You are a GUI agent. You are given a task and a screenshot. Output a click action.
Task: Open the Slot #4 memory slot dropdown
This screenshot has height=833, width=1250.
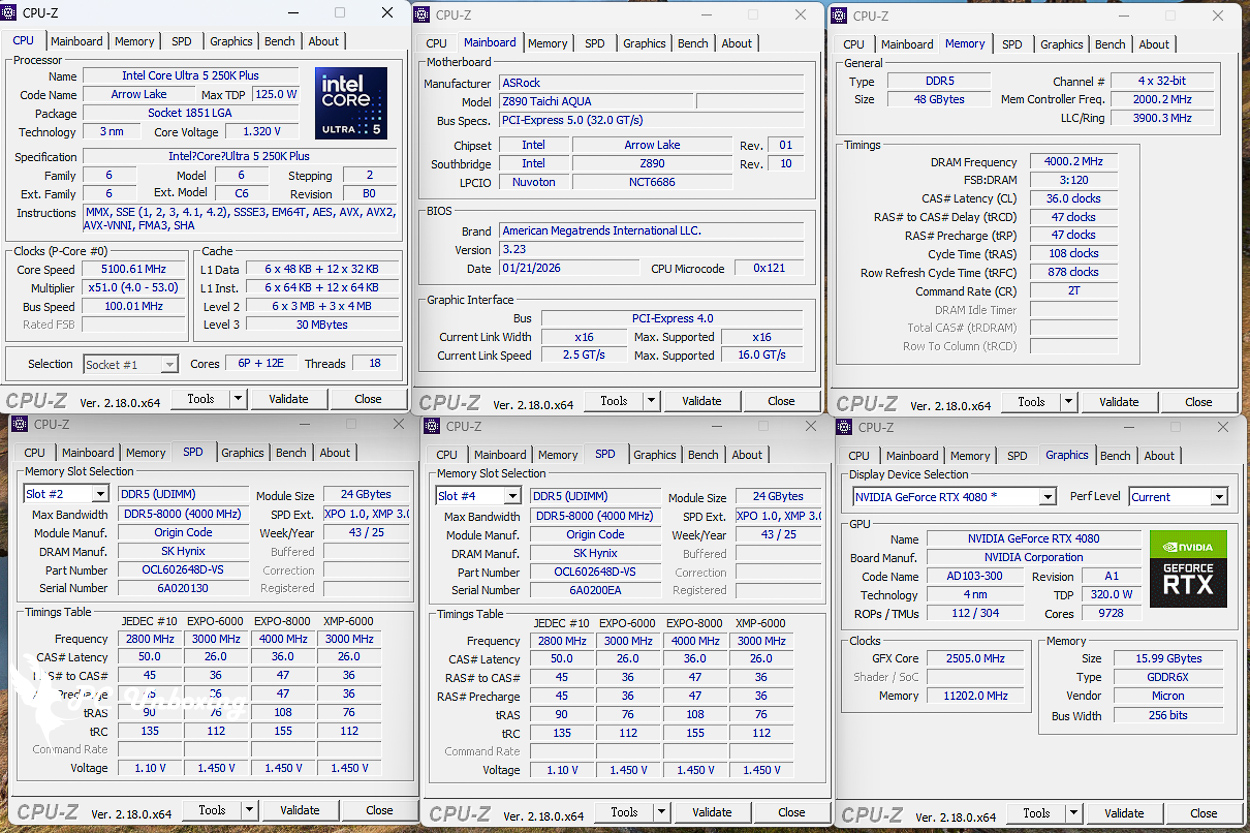coord(511,496)
